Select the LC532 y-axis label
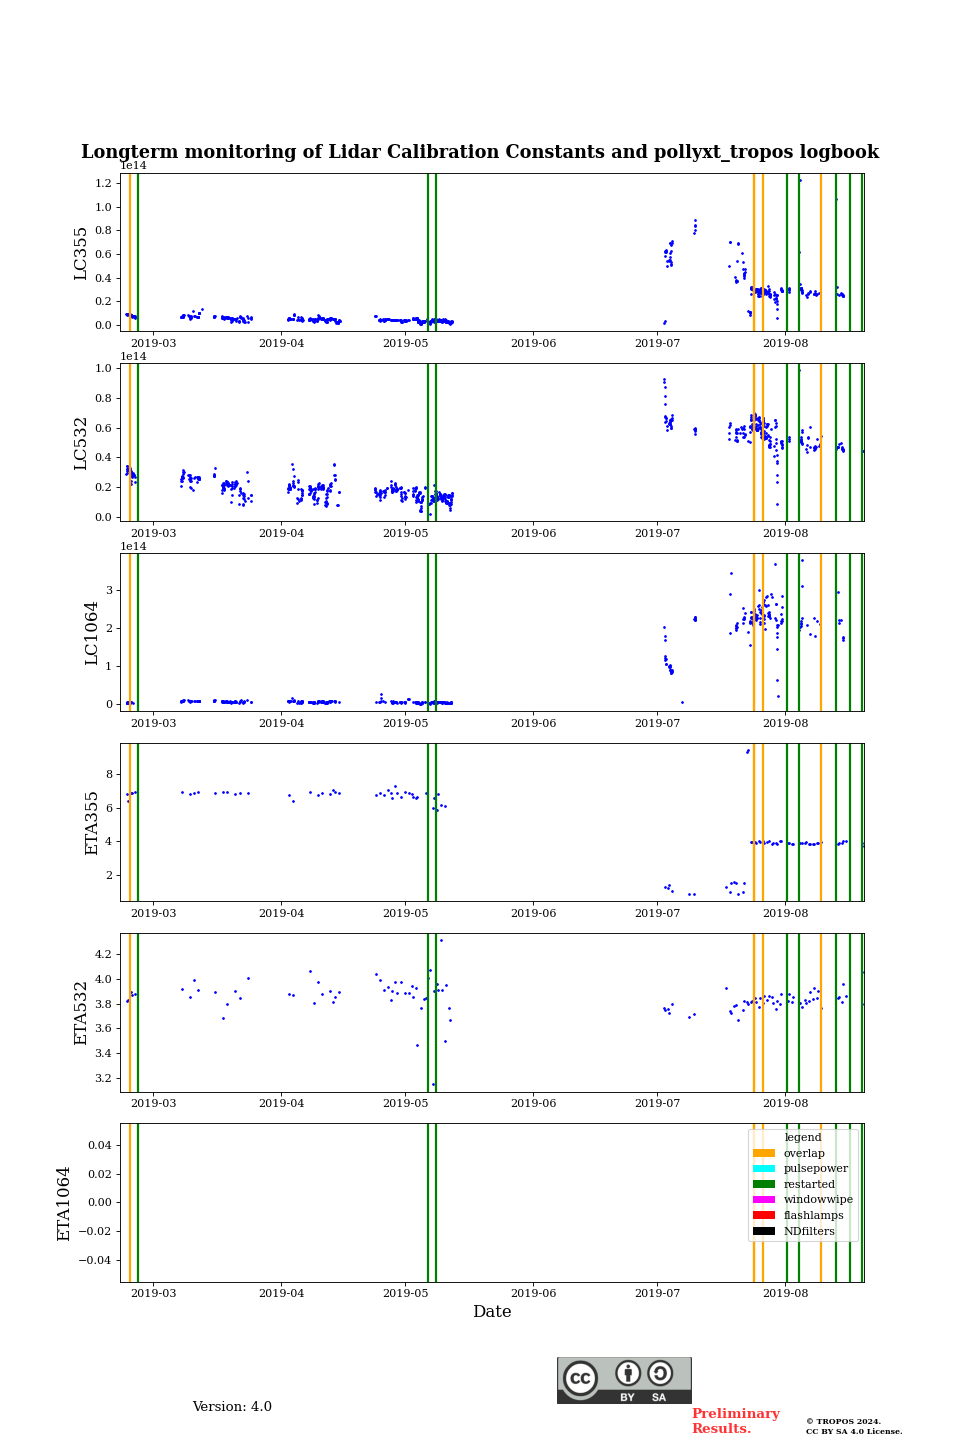 tap(82, 443)
